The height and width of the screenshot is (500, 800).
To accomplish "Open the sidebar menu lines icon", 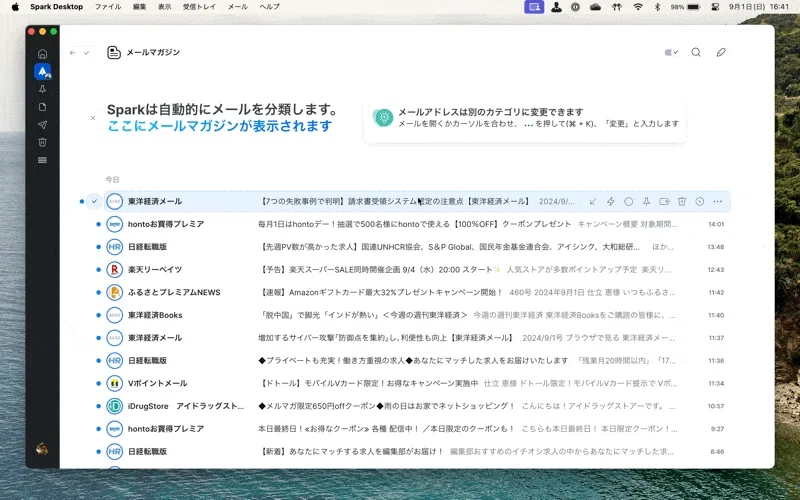I will coord(42,160).
